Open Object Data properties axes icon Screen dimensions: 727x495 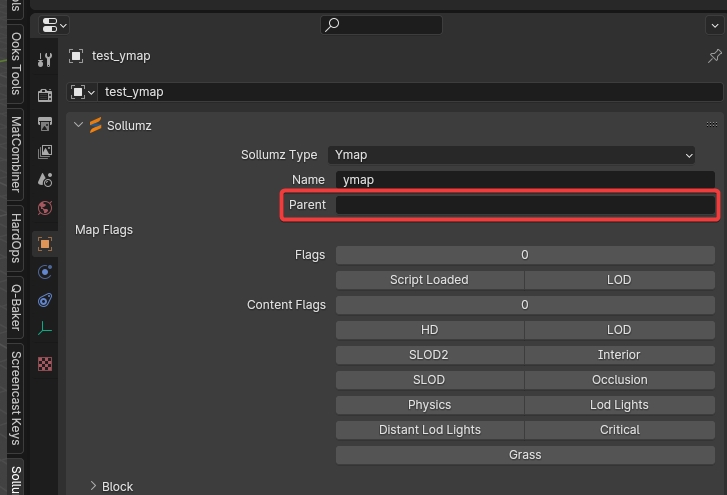click(x=45, y=328)
